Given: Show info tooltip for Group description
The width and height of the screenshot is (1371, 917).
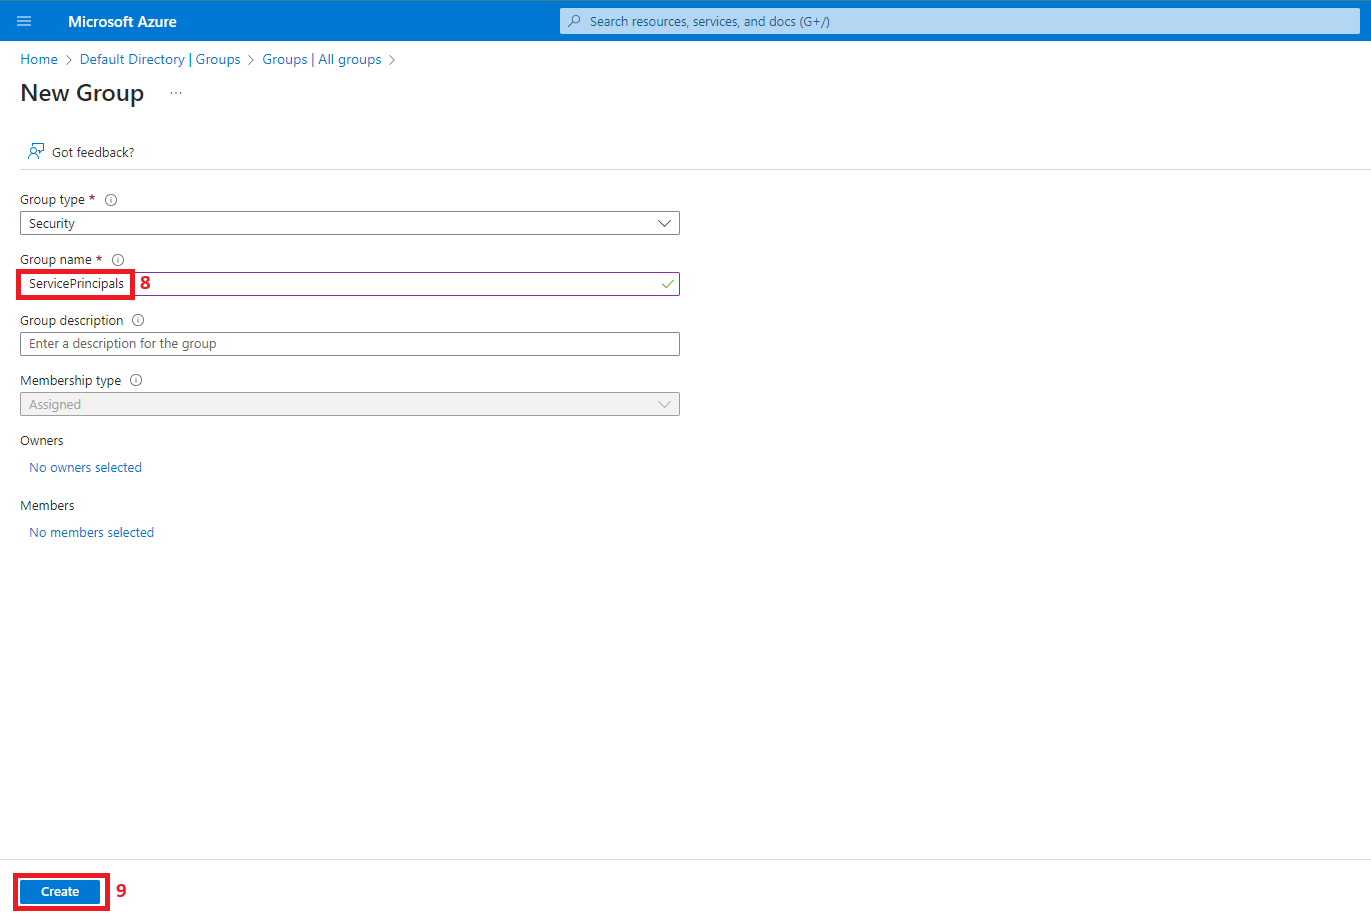Looking at the screenshot, I should click(138, 321).
